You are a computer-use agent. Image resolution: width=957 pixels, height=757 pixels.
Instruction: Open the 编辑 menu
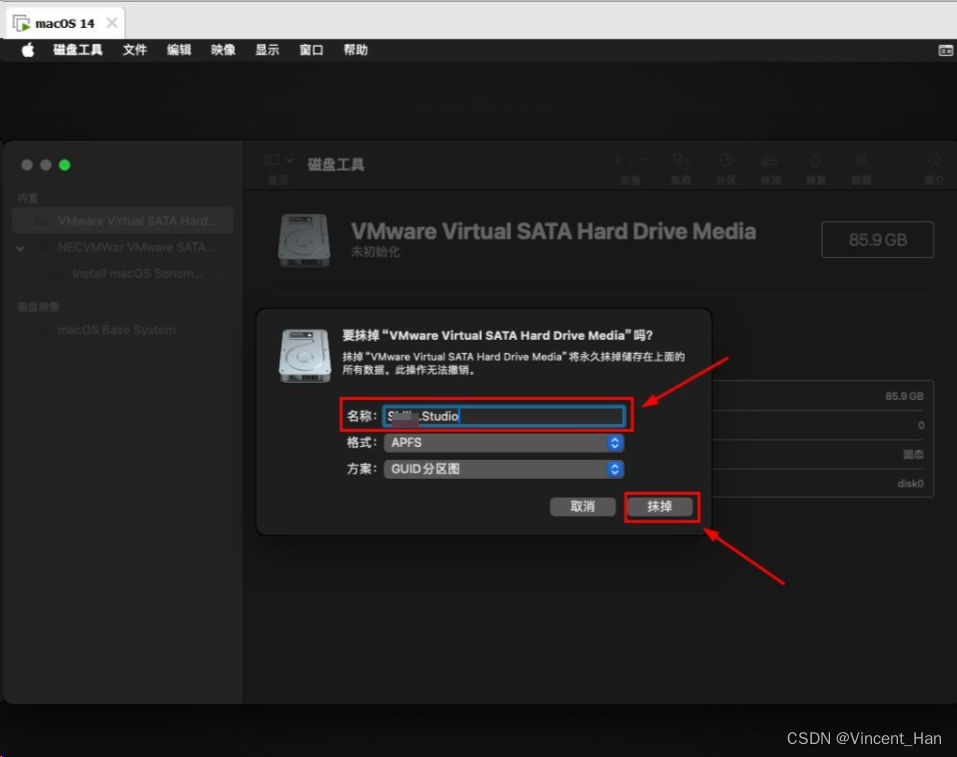[x=179, y=50]
